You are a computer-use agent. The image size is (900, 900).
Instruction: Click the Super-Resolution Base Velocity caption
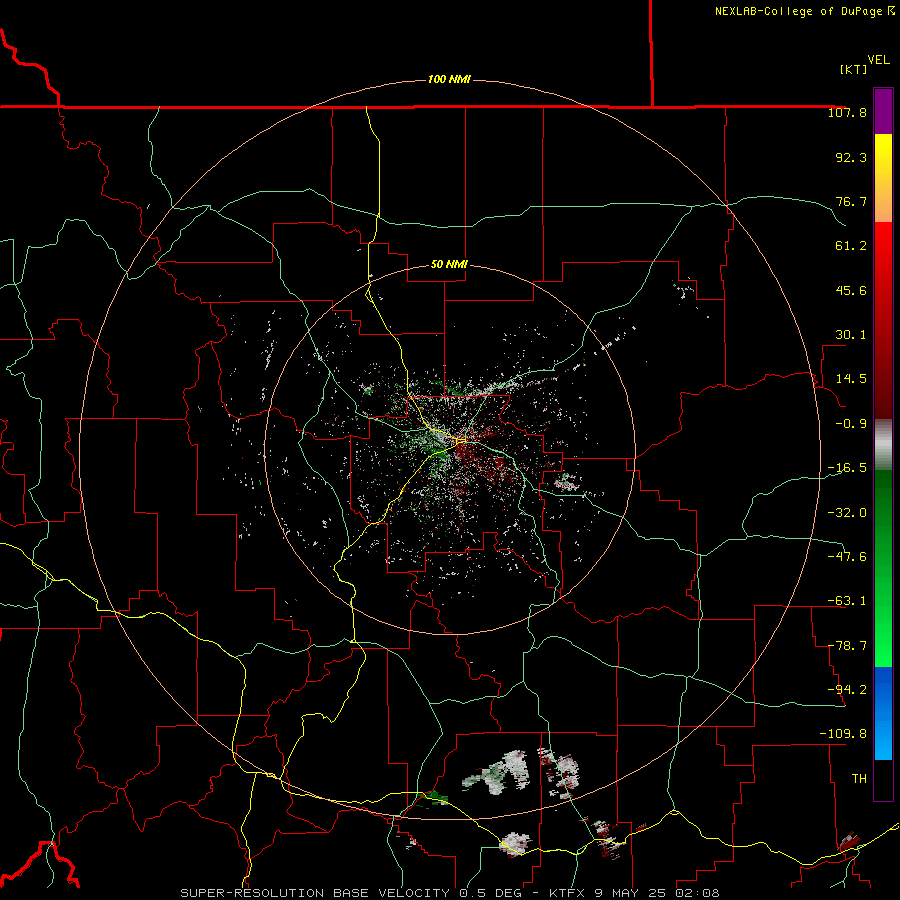pyautogui.click(x=449, y=893)
